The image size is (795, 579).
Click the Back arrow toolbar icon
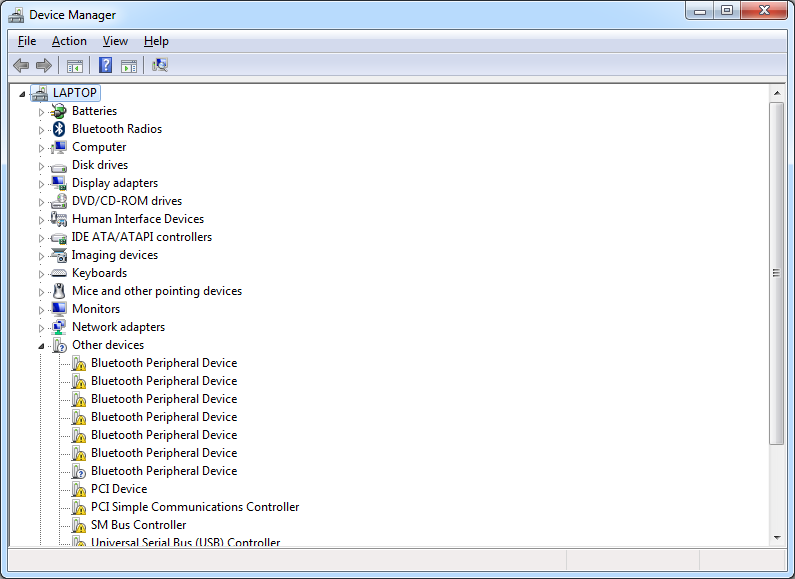(21, 65)
